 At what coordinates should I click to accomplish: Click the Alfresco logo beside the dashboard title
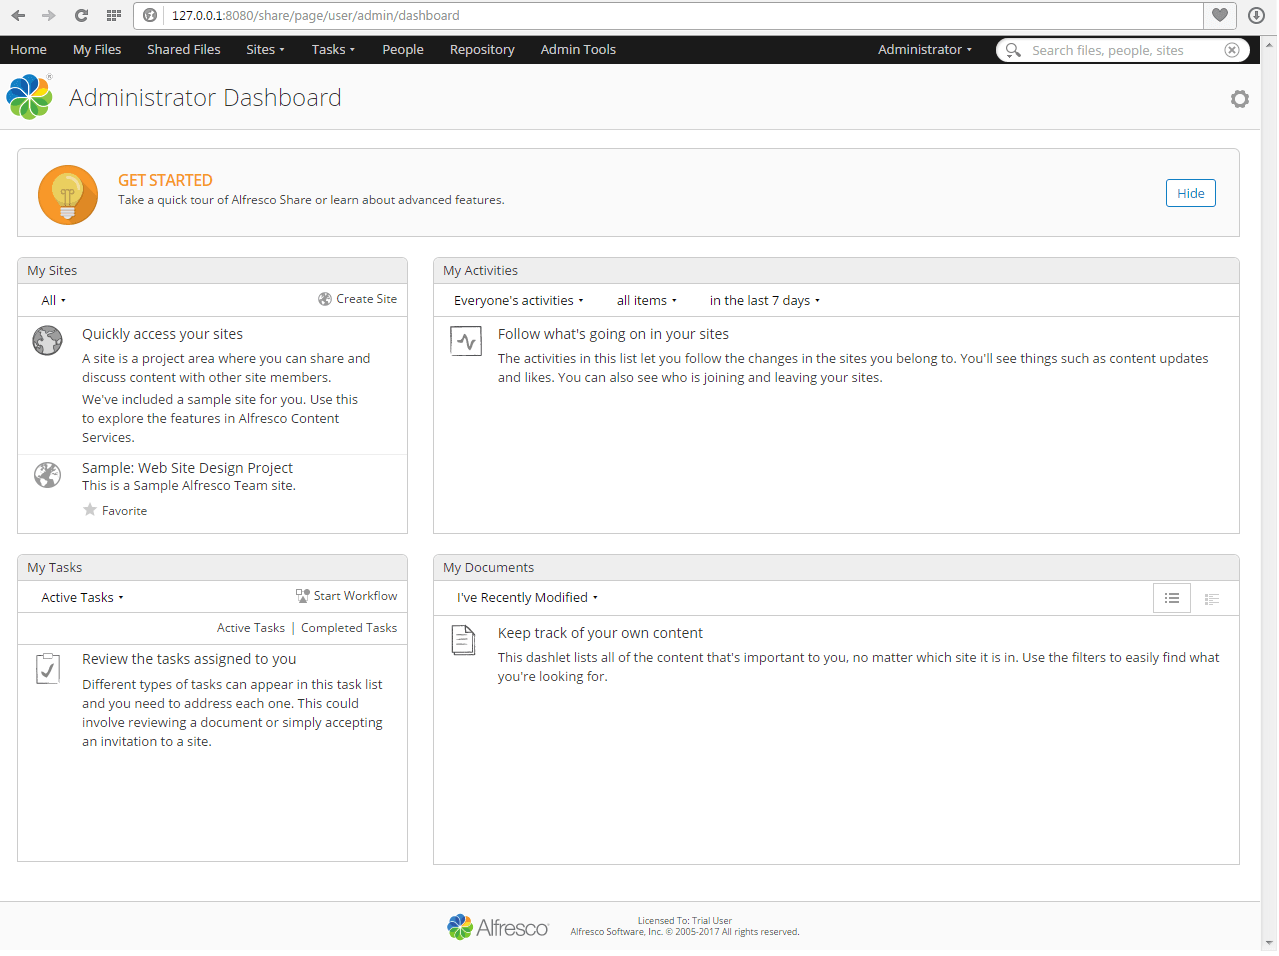(30, 97)
